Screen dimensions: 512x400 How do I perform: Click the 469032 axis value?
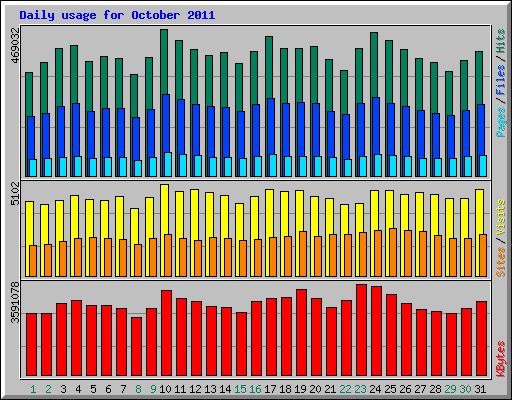(15, 45)
